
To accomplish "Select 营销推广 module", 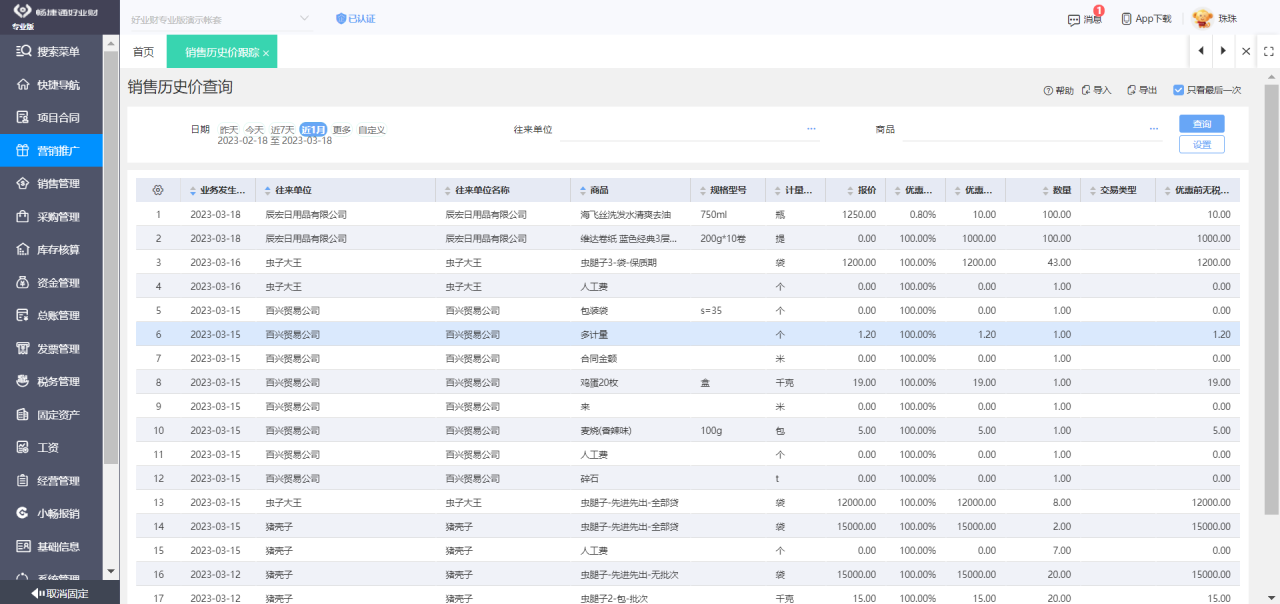I will point(51,151).
